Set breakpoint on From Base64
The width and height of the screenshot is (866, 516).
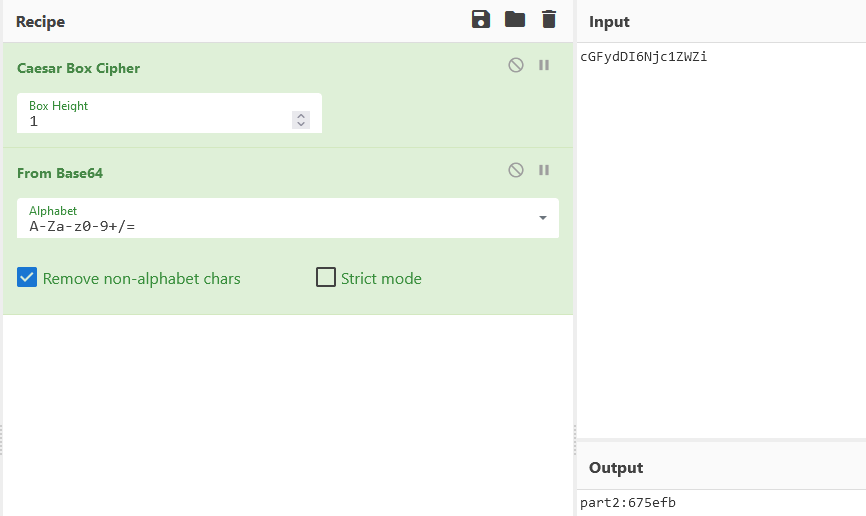point(544,170)
